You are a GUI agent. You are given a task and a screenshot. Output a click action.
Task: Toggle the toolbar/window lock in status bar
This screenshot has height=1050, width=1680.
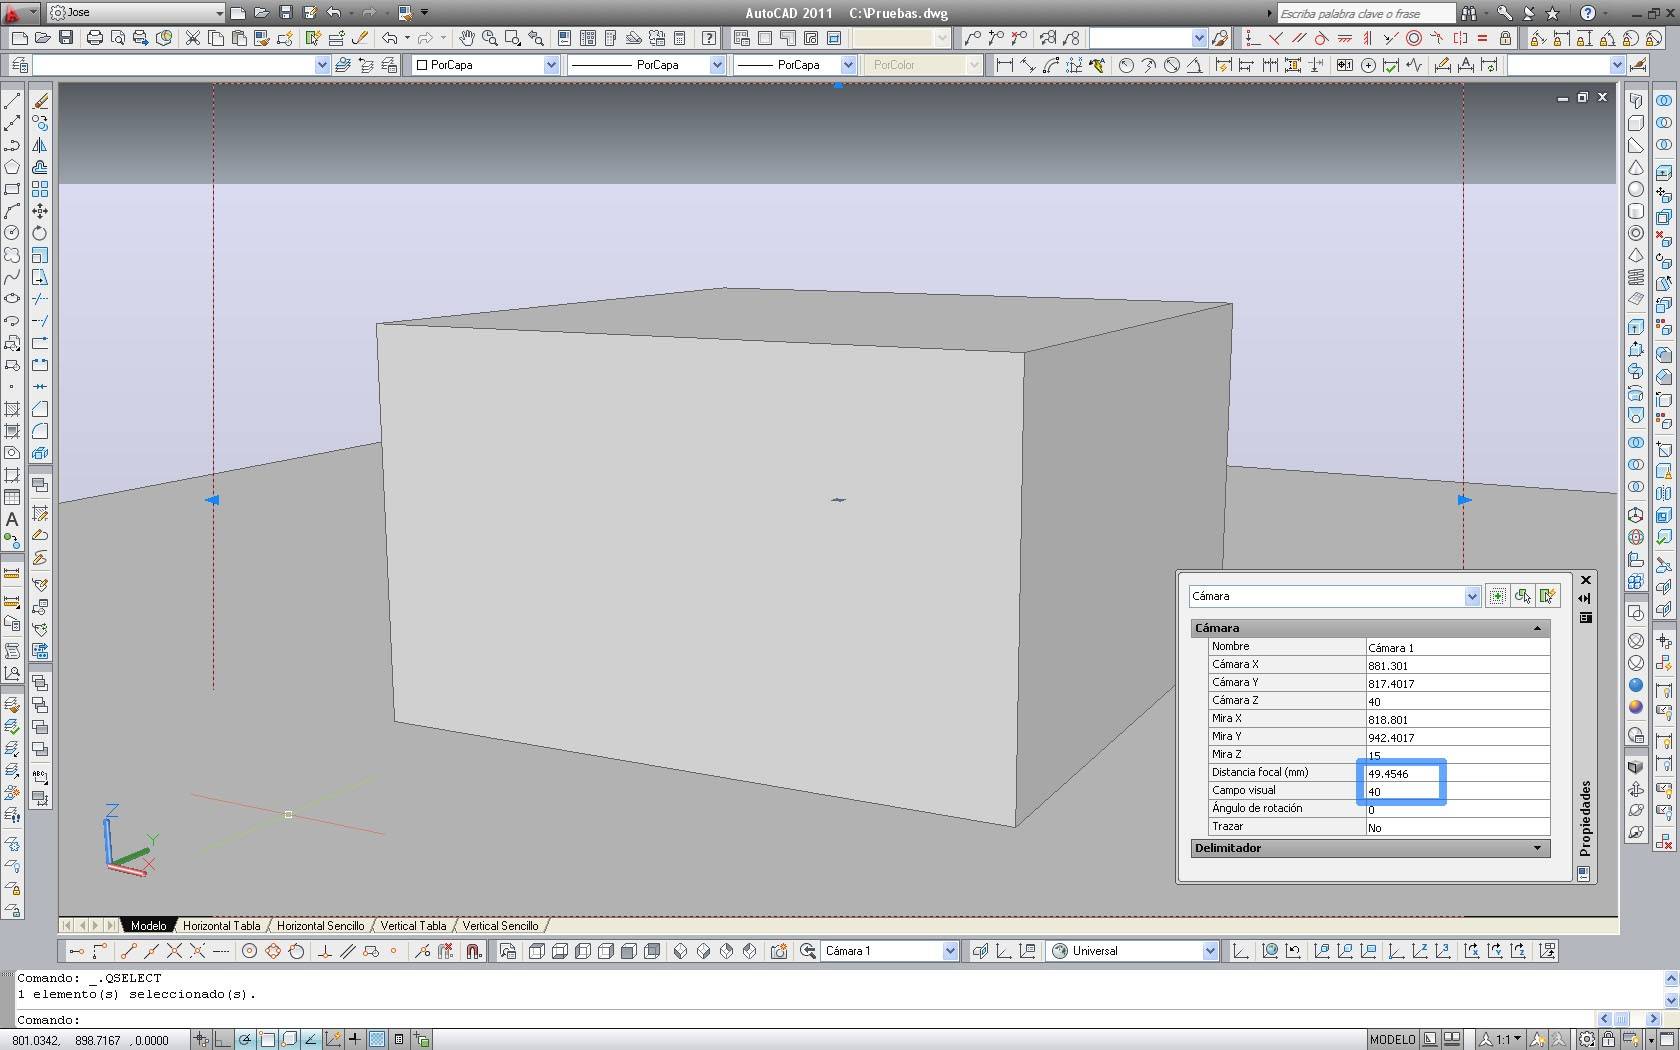click(x=1608, y=1040)
